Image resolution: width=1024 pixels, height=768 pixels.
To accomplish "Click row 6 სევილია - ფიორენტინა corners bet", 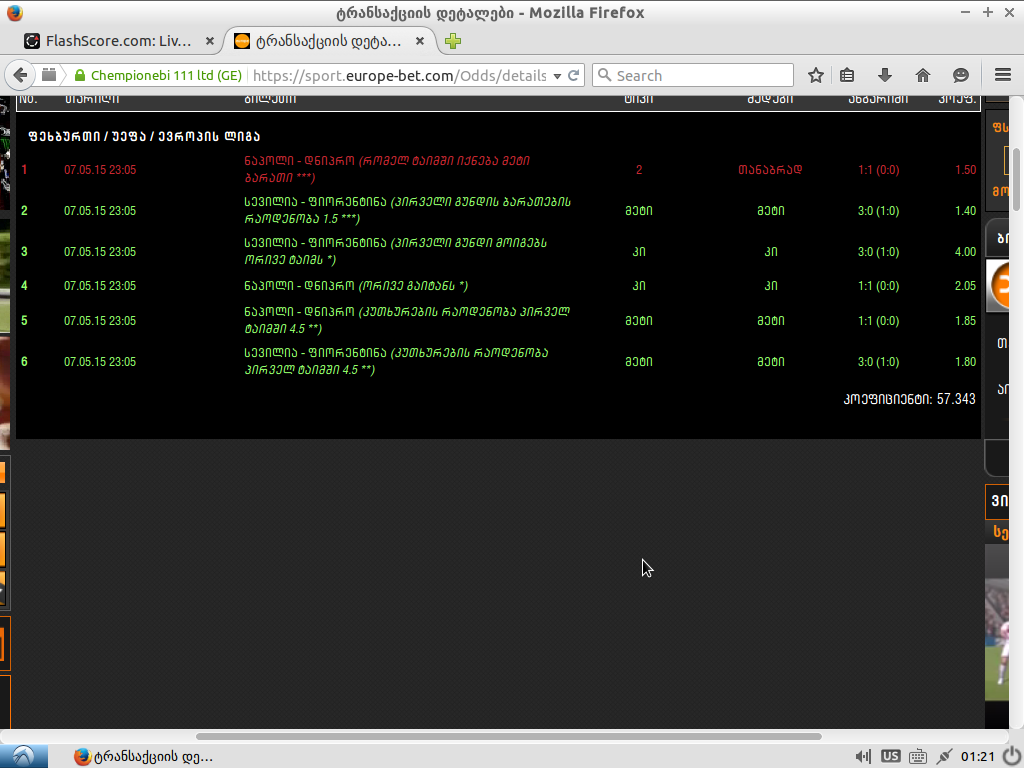I will (396, 361).
